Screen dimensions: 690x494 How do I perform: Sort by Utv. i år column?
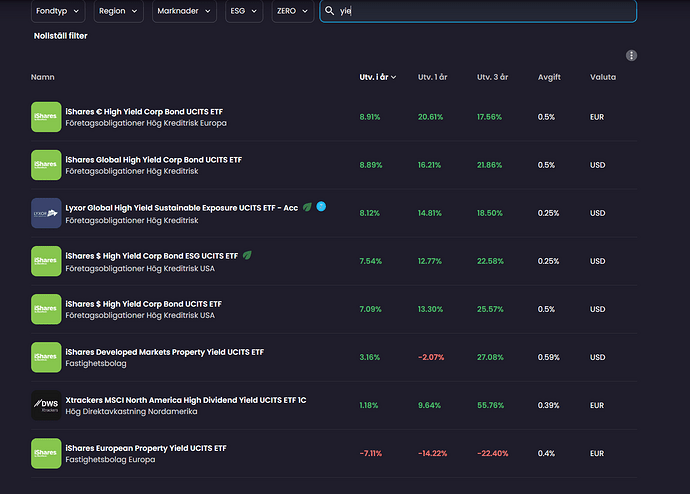(x=378, y=77)
